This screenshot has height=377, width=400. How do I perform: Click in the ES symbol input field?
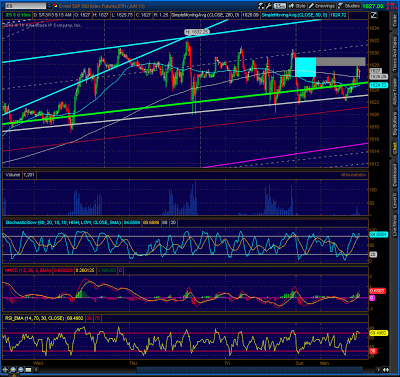coord(25,6)
